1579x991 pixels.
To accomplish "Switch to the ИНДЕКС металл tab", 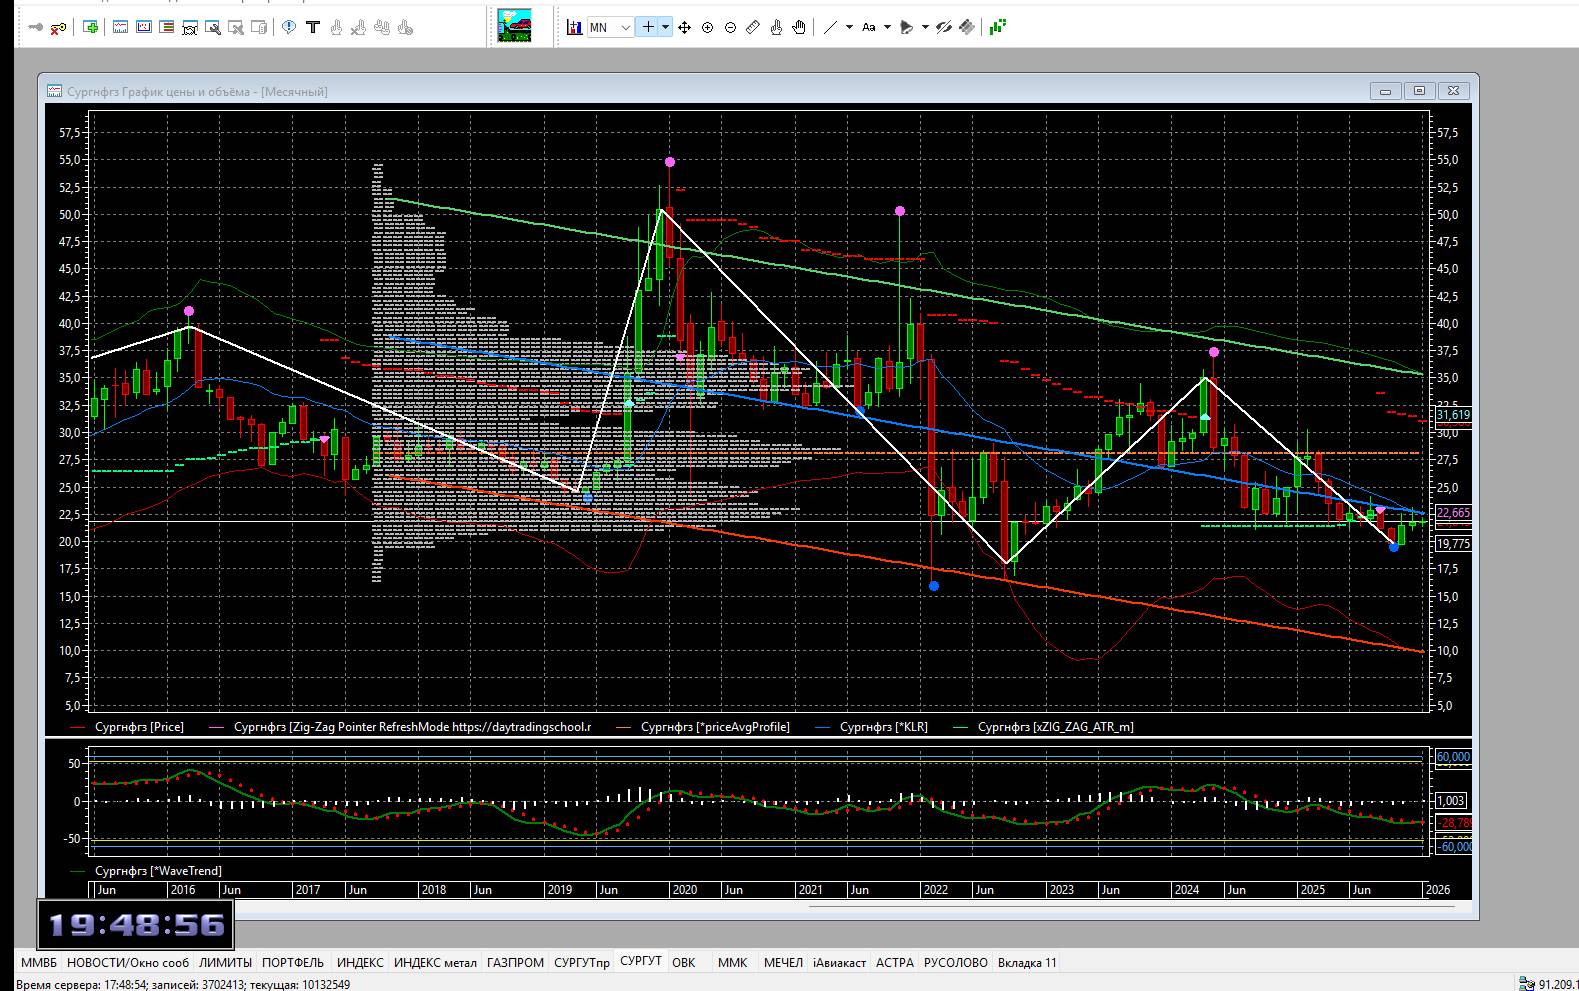I will [435, 963].
